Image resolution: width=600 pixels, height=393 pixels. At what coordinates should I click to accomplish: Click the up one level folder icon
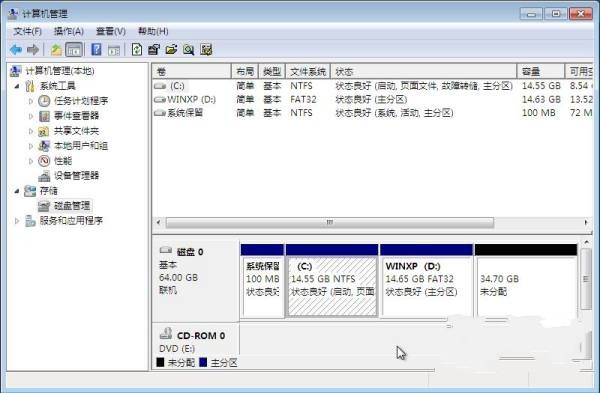tap(56, 49)
